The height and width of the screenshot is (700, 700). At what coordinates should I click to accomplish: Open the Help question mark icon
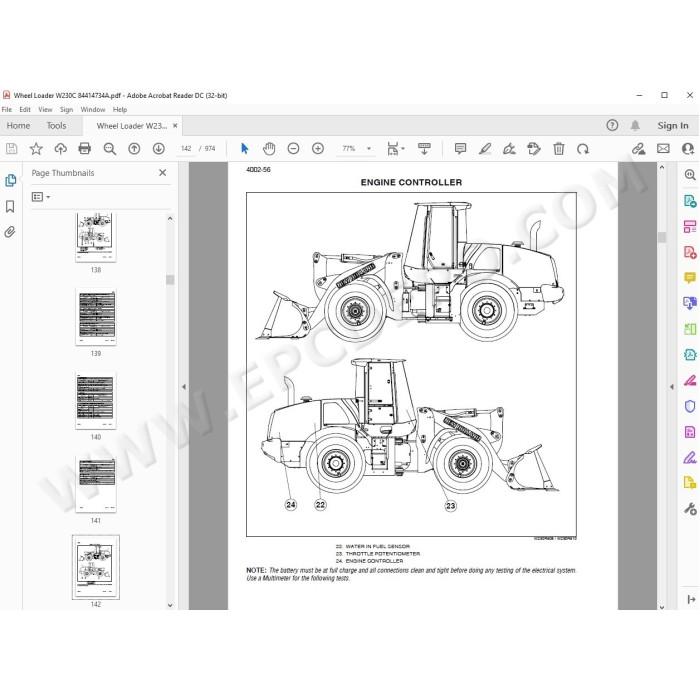612,125
